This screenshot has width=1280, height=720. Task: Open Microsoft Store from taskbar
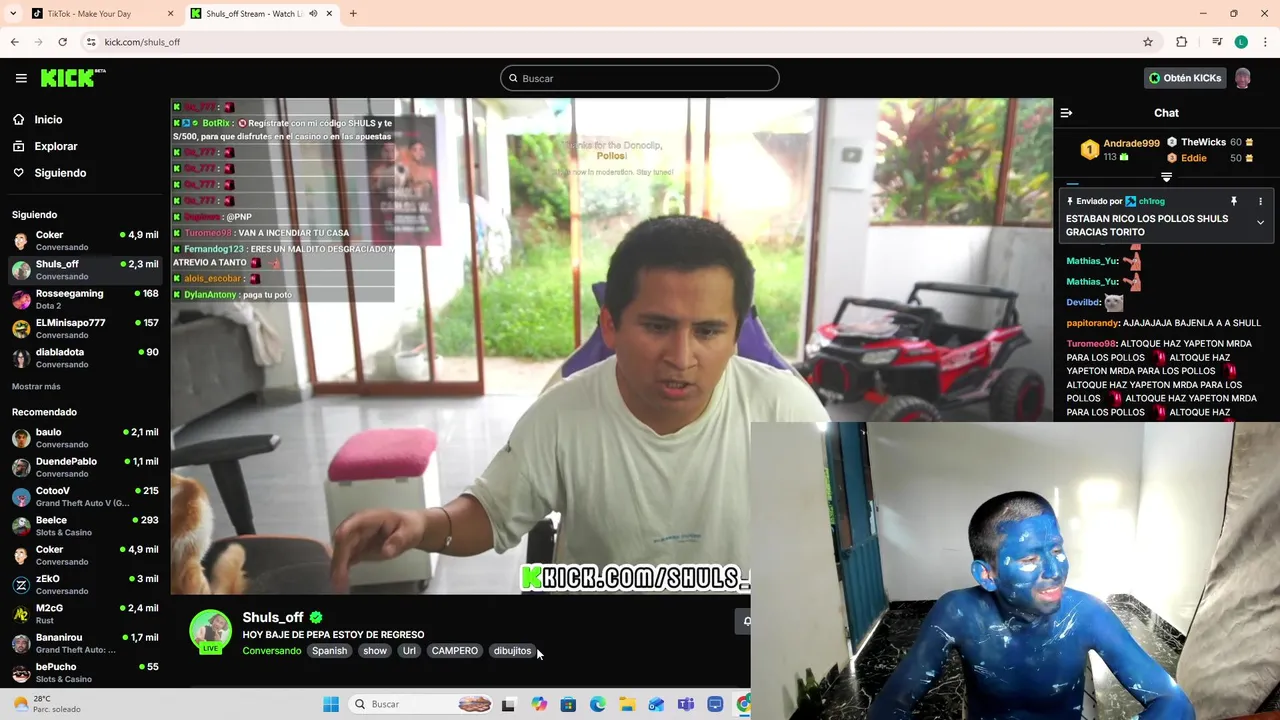click(x=568, y=704)
